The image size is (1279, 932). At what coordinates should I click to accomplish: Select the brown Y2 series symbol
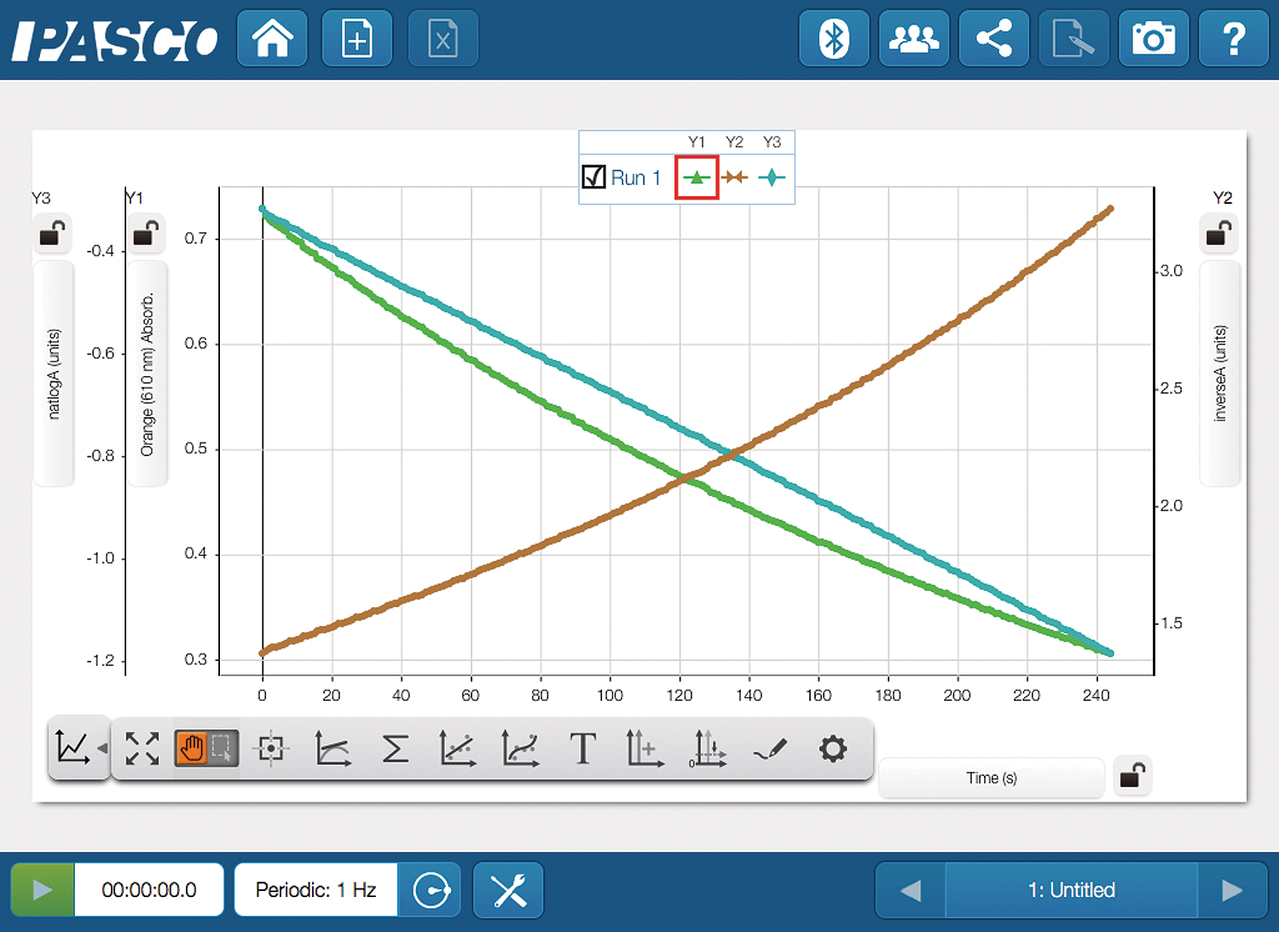[735, 178]
